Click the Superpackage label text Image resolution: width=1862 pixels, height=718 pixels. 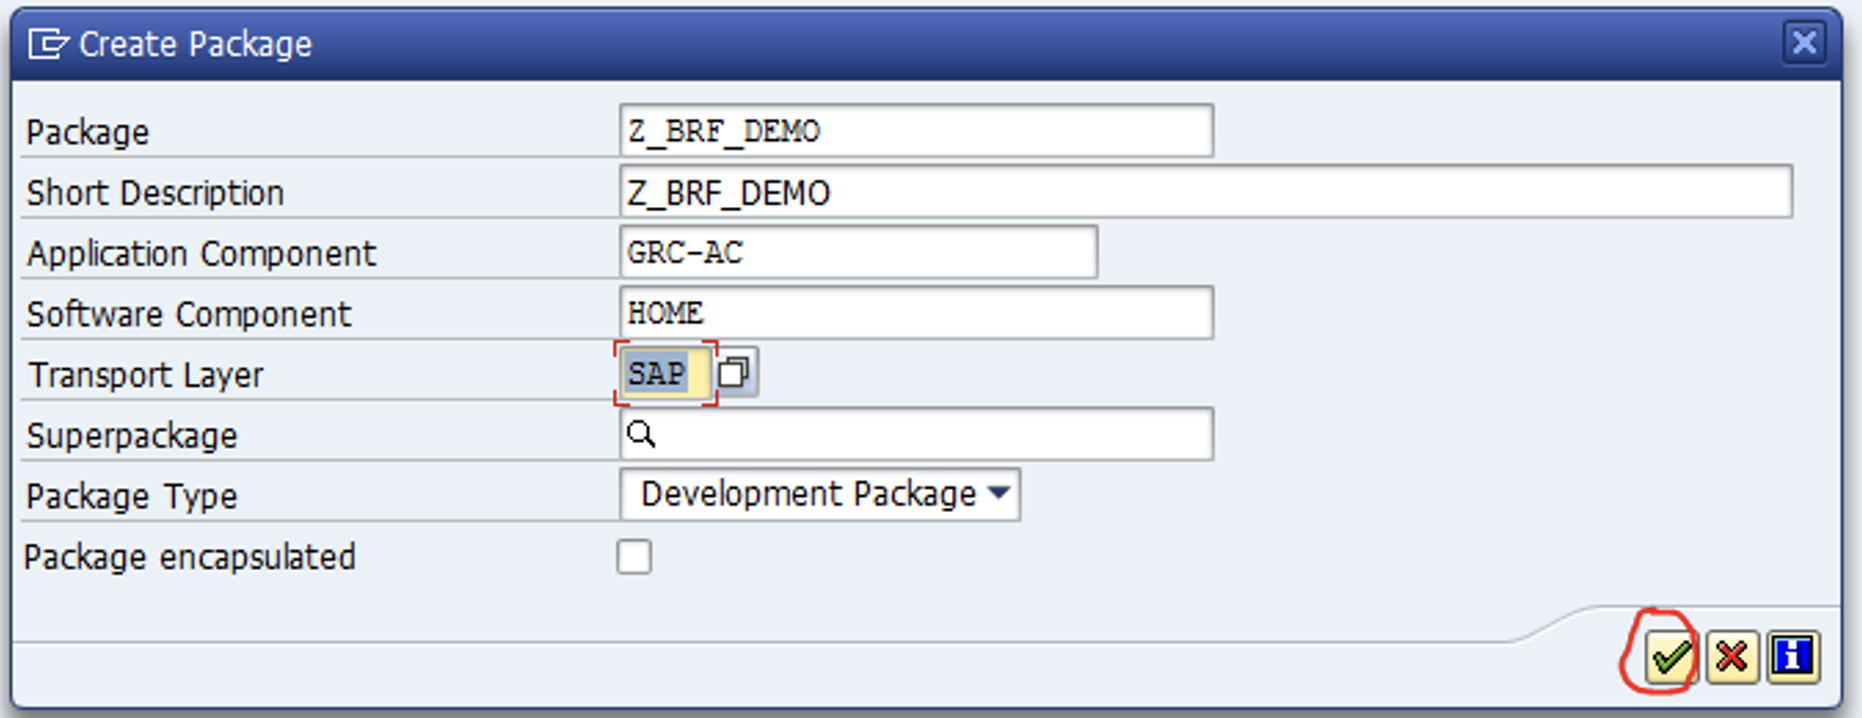pos(132,436)
